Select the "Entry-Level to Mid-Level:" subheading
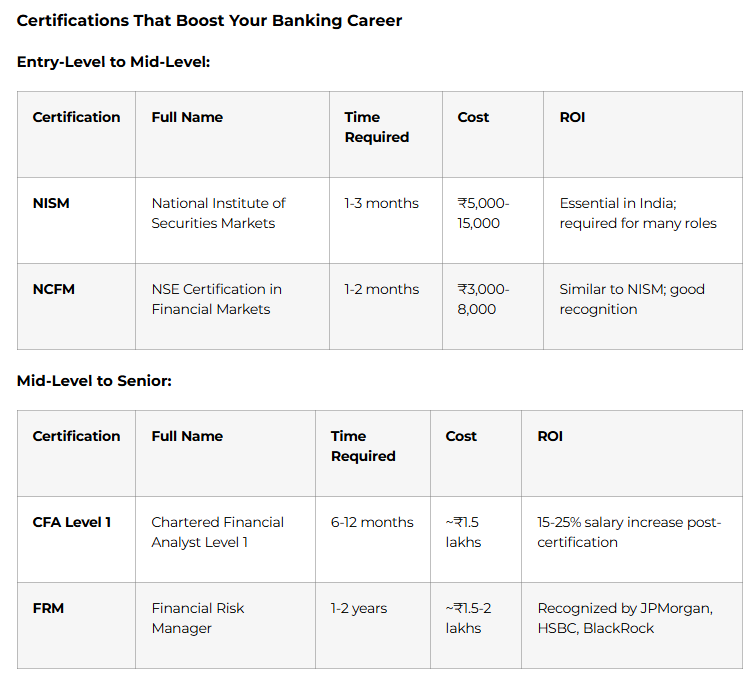 [x=113, y=62]
